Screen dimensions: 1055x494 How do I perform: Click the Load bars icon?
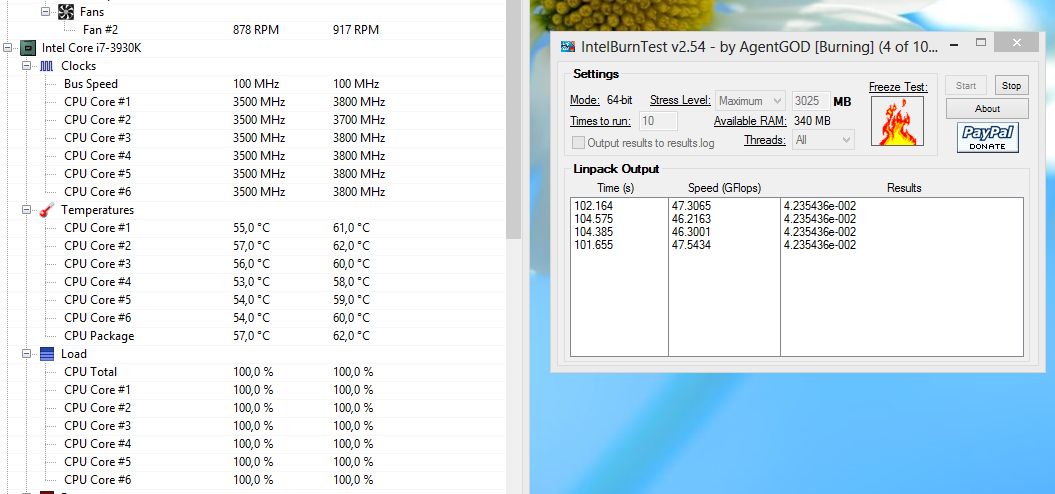[46, 354]
